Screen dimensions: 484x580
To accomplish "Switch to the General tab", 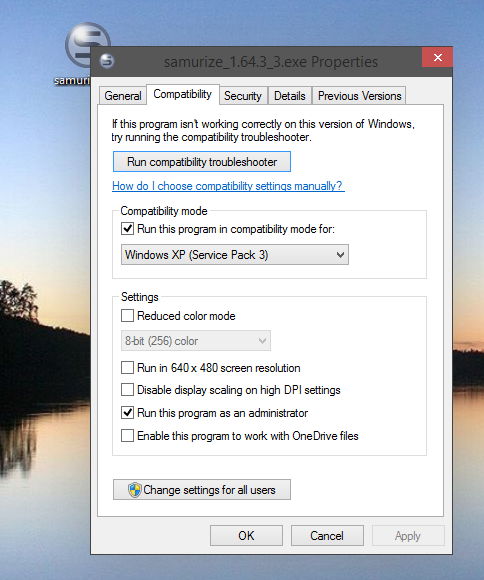I will point(123,96).
